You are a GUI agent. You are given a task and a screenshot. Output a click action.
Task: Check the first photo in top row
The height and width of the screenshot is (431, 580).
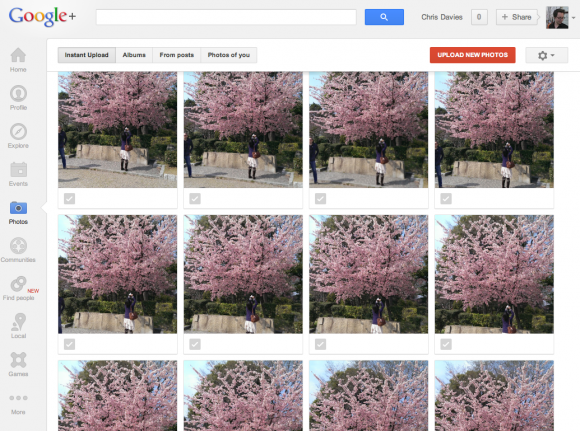(69, 199)
